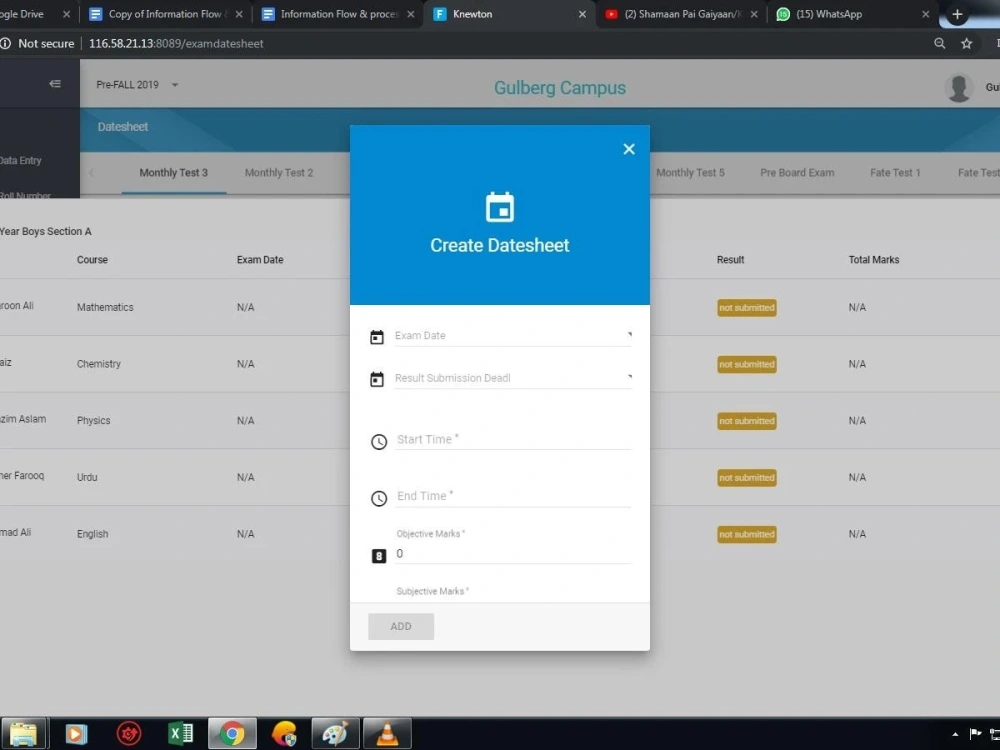The width and height of the screenshot is (1000, 750).
Task: Bookmark this page with the star icon
Action: pos(967,43)
